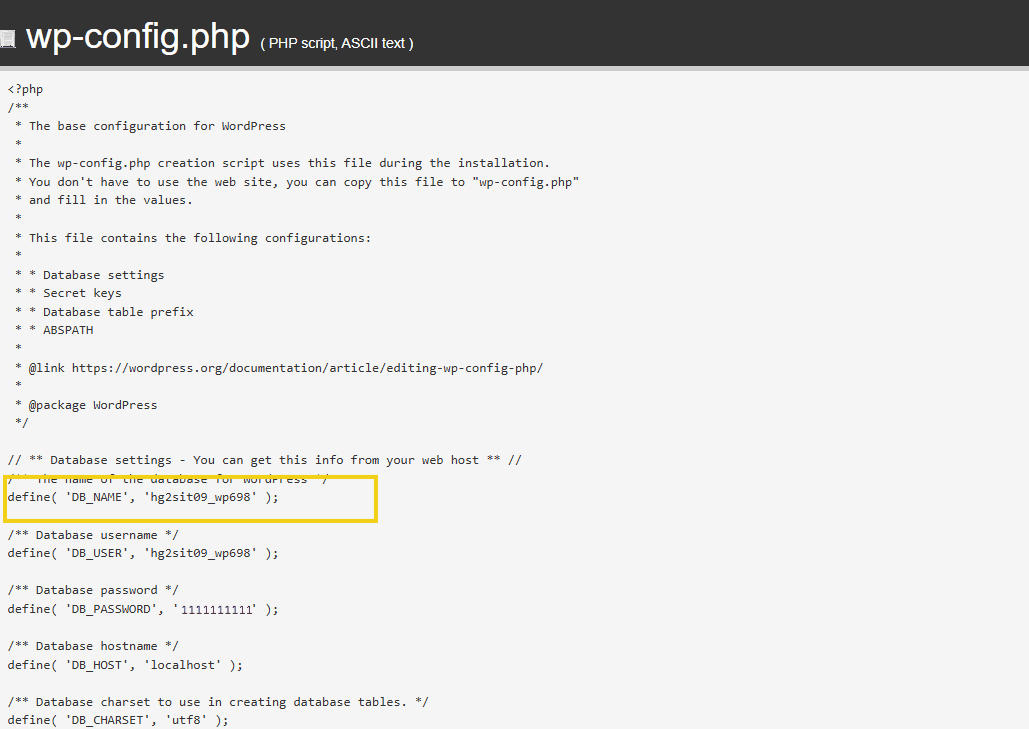The height and width of the screenshot is (729, 1029).
Task: Click the define DB_USER line
Action: click(x=143, y=553)
